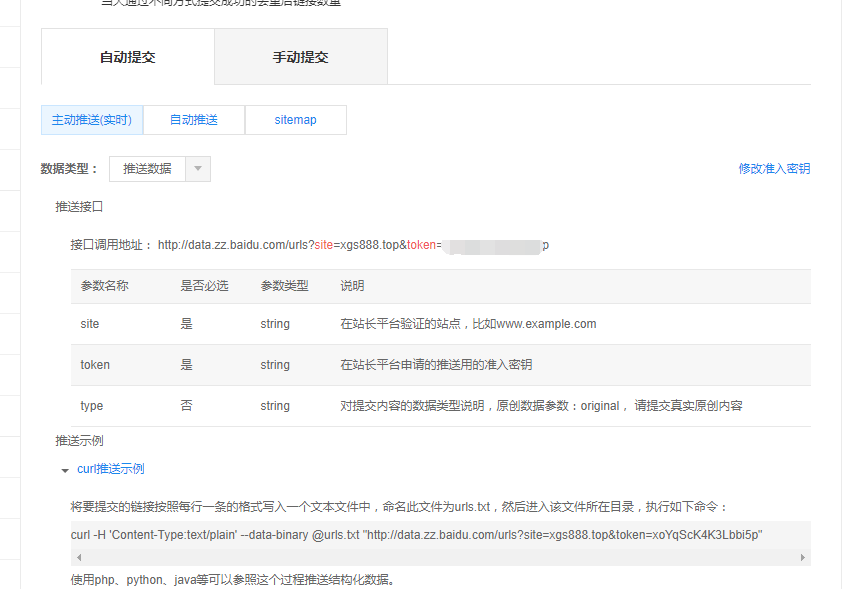Viewport: 854px width, 589px height.
Task: Click the php、python、java note text
Action: [x=233, y=580]
